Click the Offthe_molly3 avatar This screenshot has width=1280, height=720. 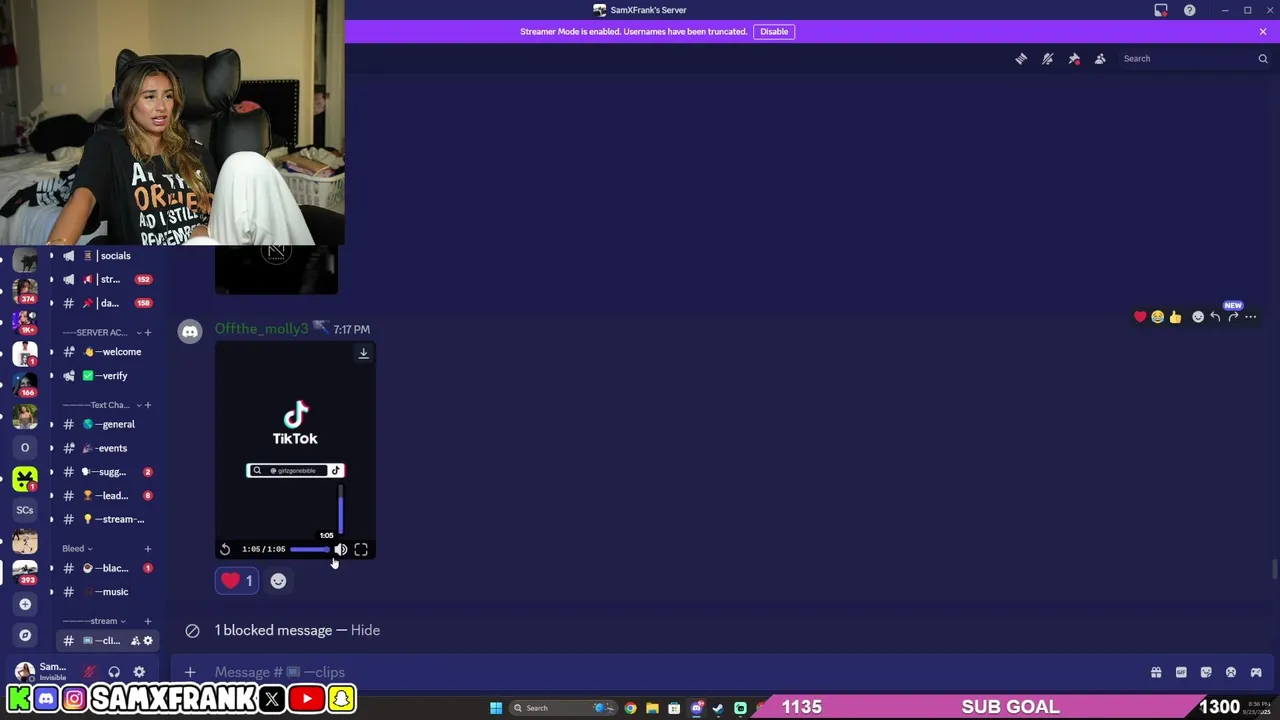click(x=189, y=332)
